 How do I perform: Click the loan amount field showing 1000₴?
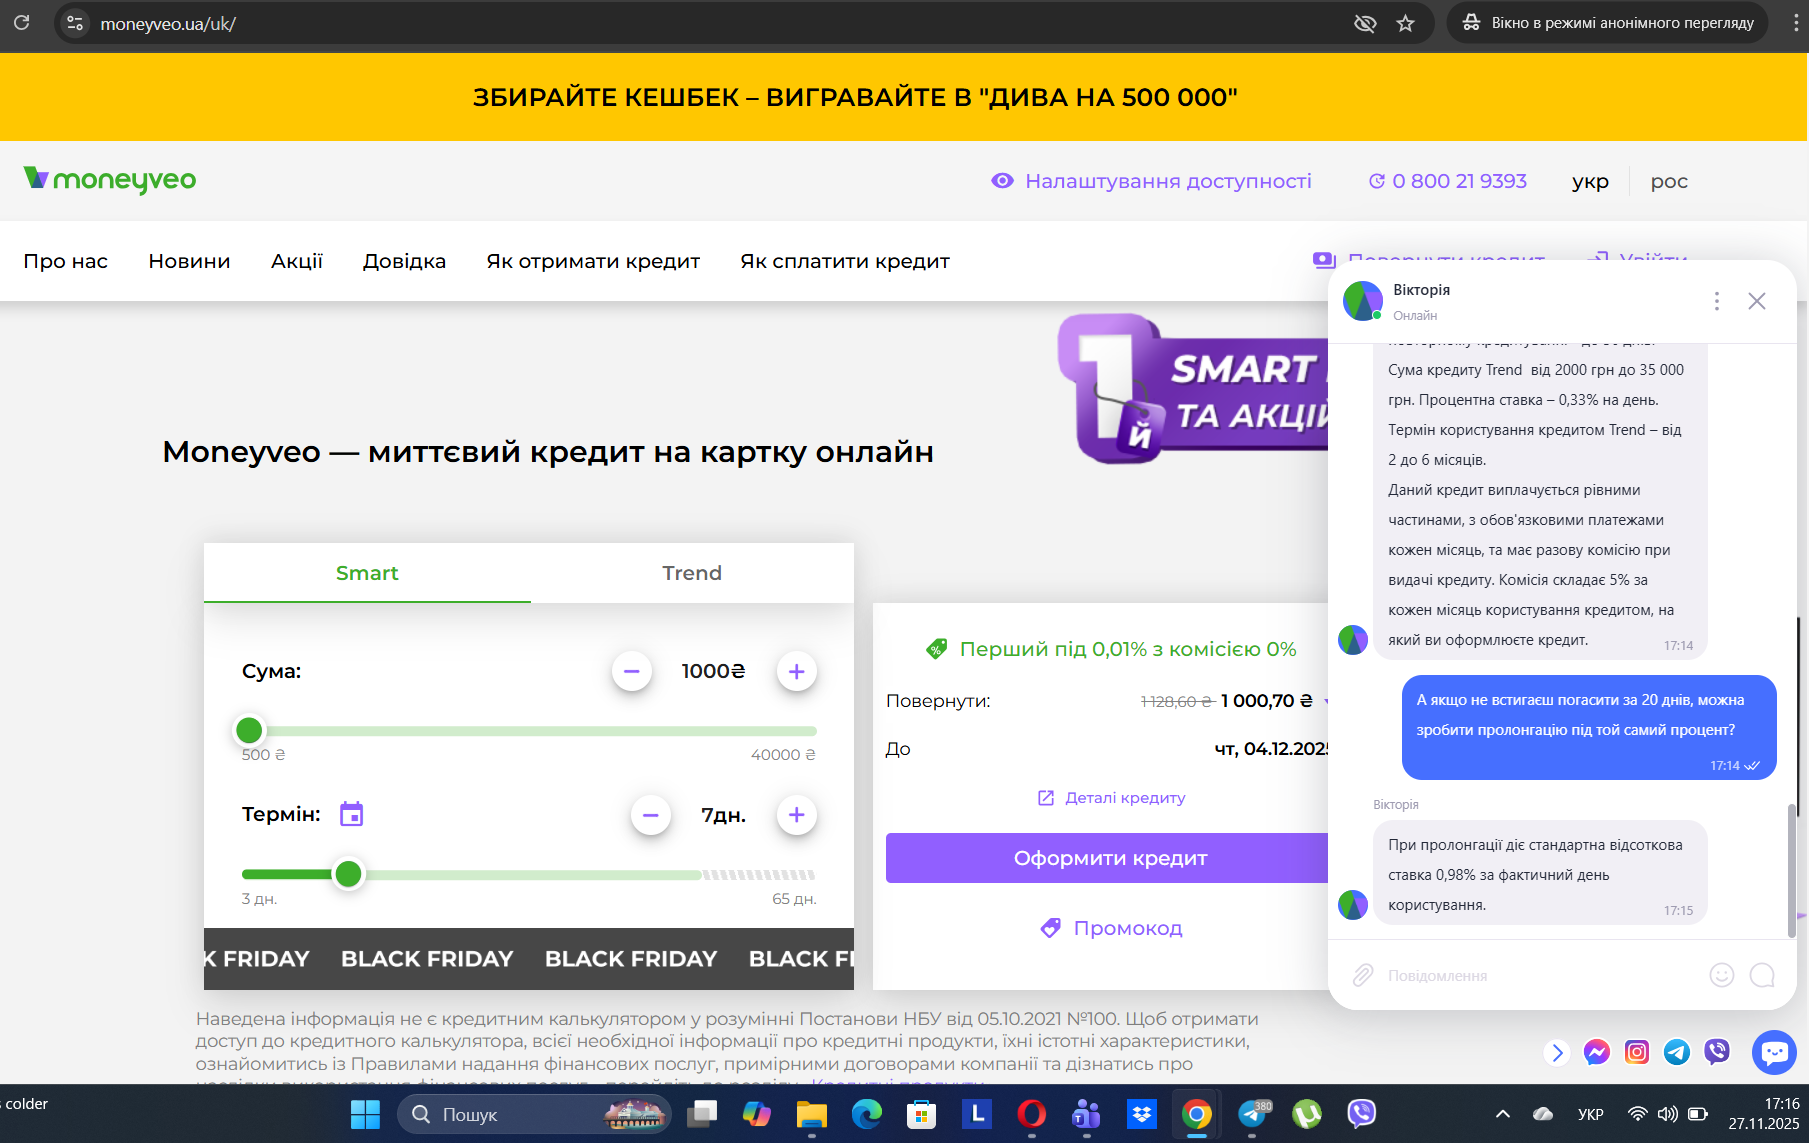click(x=714, y=671)
